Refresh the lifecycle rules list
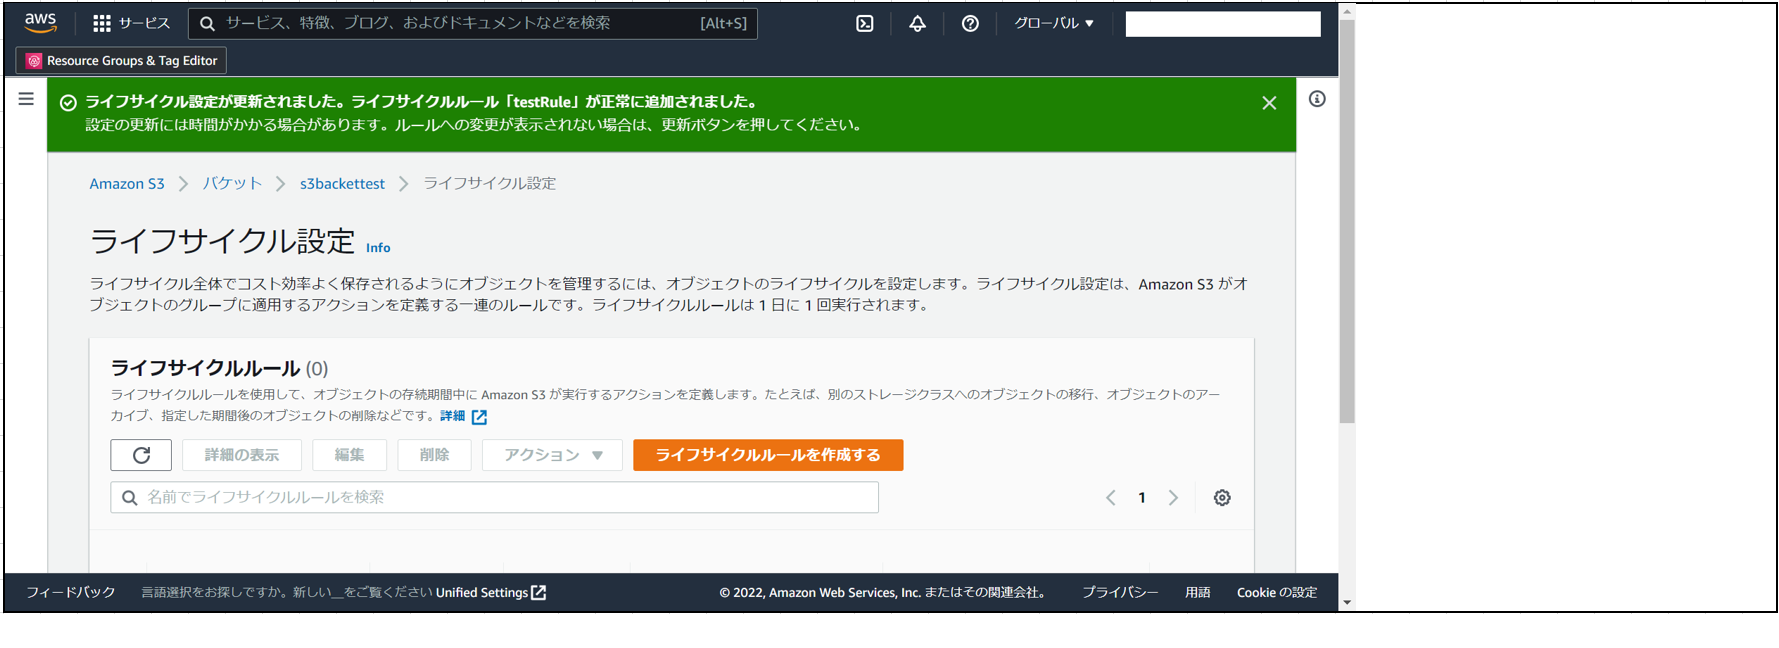Image resolution: width=1779 pixels, height=648 pixels. tap(141, 455)
